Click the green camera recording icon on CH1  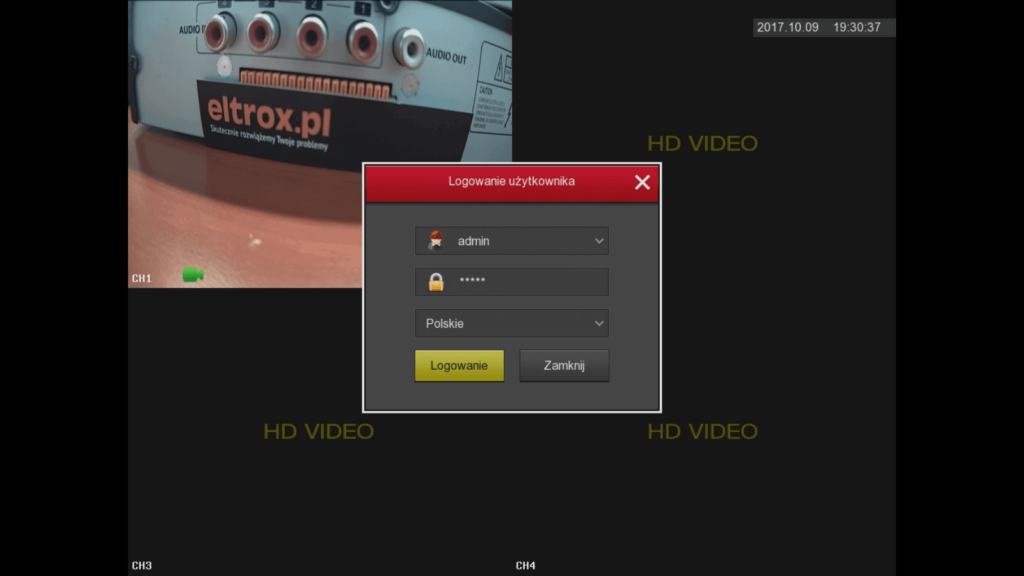click(193, 276)
